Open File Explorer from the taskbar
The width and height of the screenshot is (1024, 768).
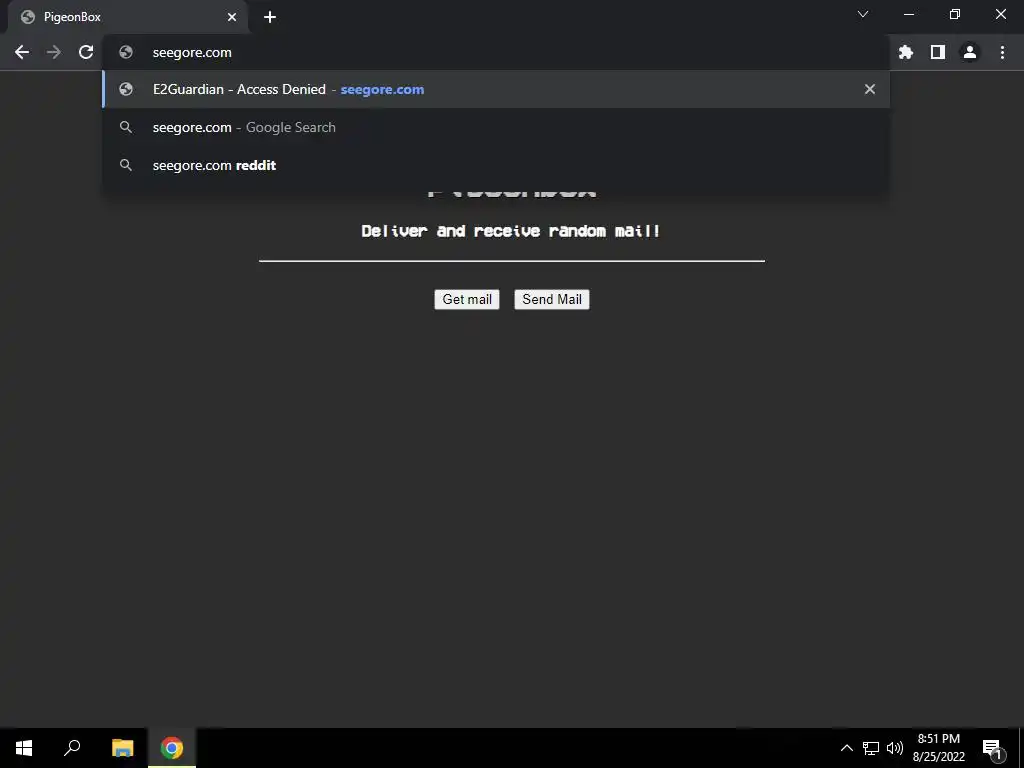pyautogui.click(x=122, y=748)
